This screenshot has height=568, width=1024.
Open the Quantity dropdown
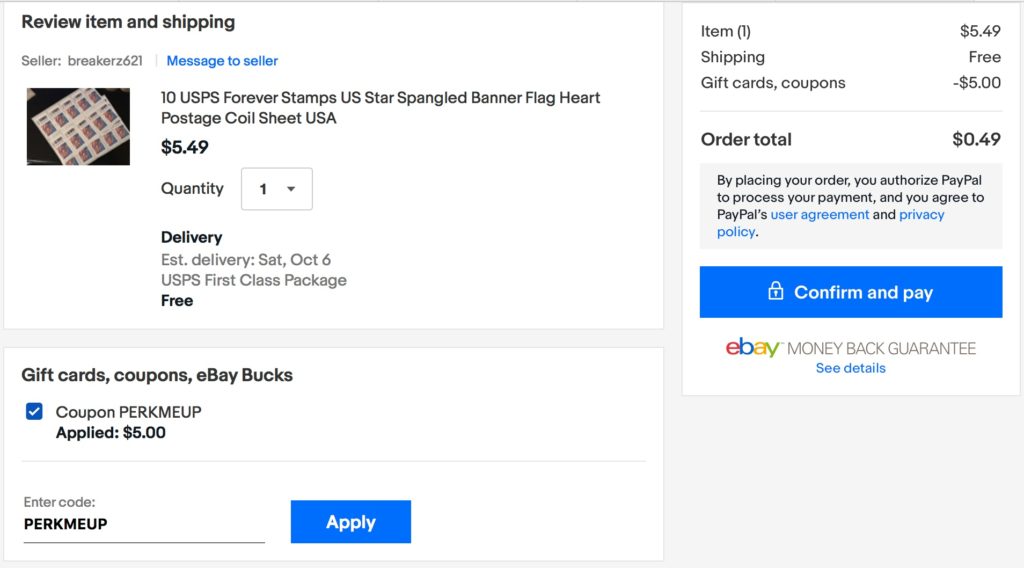(277, 189)
